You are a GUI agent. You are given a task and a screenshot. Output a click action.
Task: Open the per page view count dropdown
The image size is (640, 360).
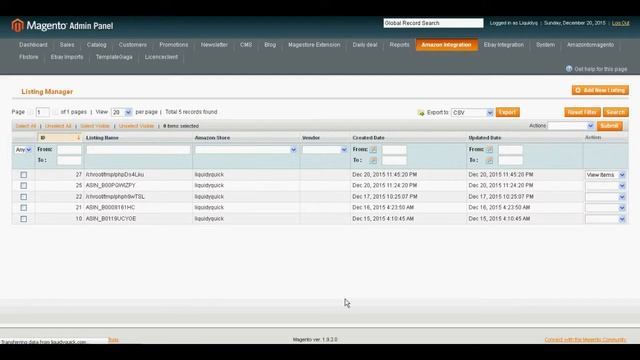click(122, 112)
